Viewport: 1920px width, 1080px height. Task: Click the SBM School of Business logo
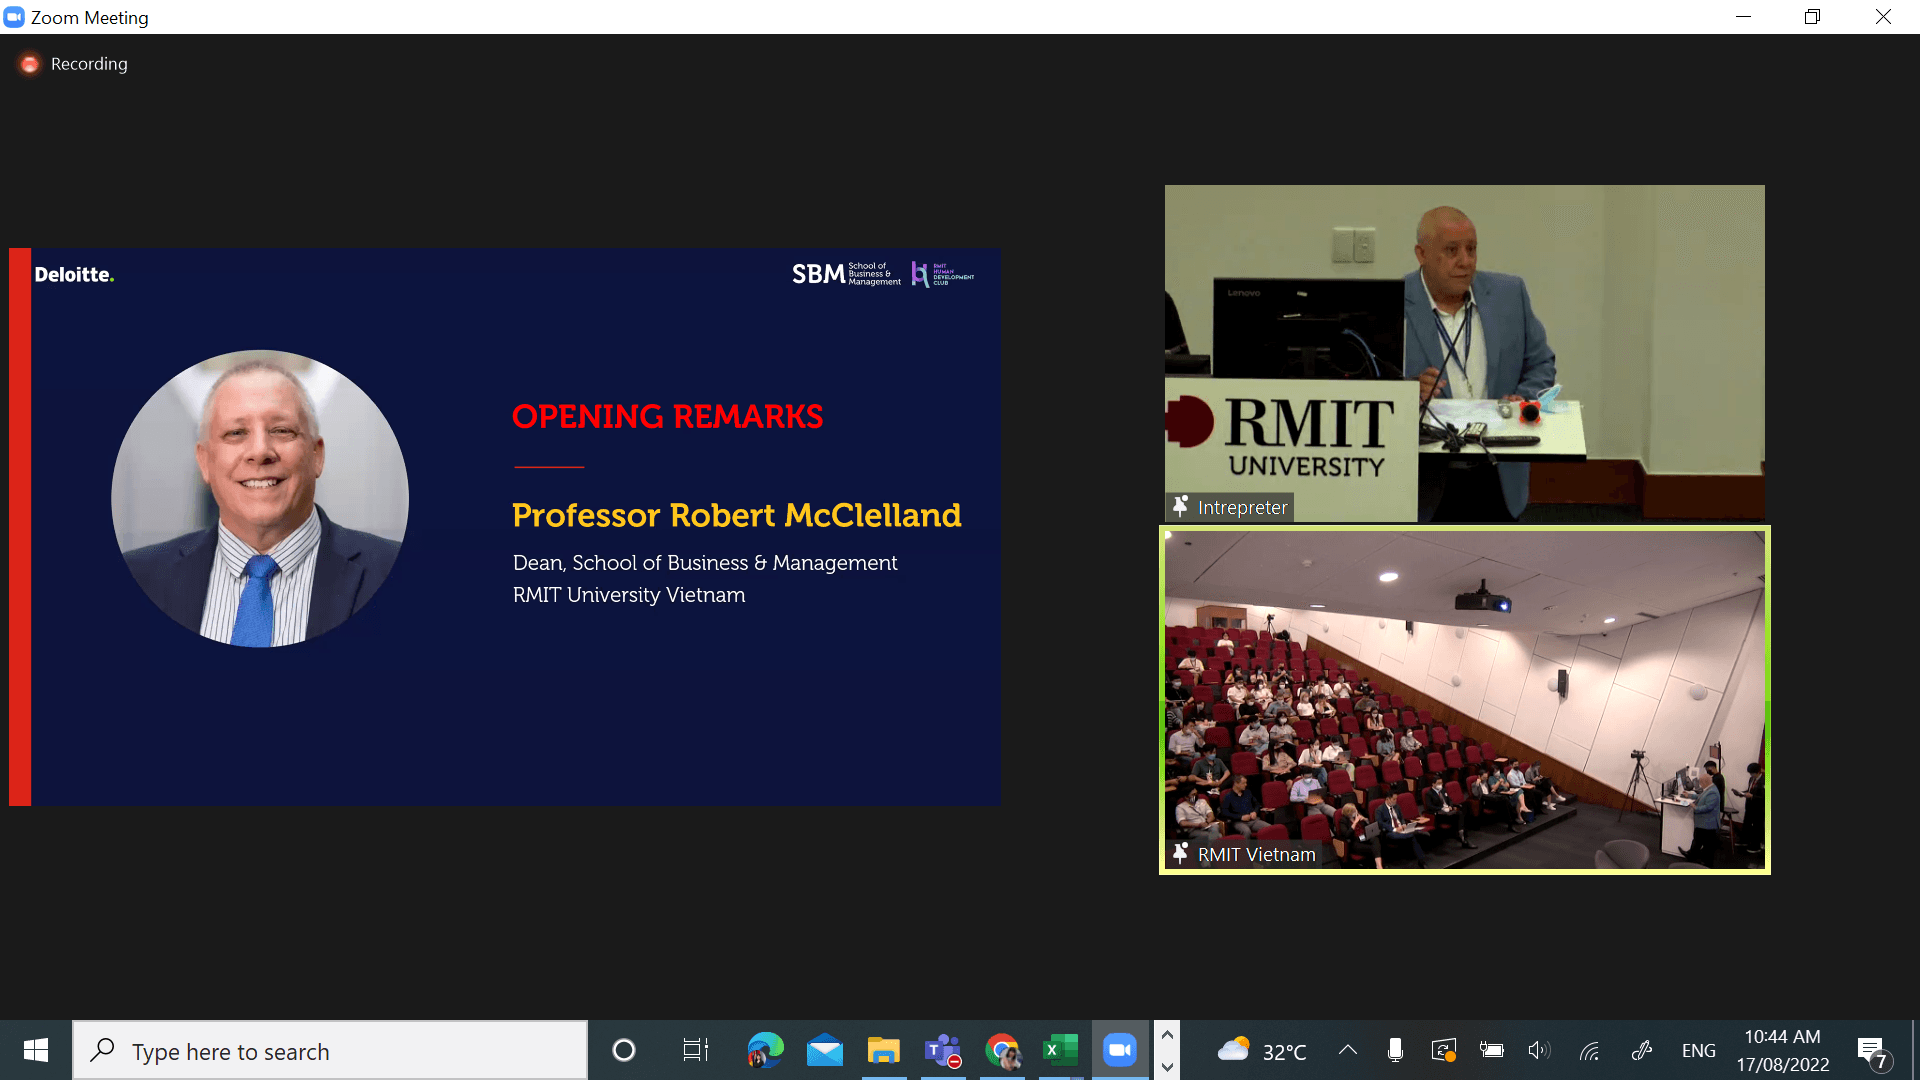pos(846,274)
